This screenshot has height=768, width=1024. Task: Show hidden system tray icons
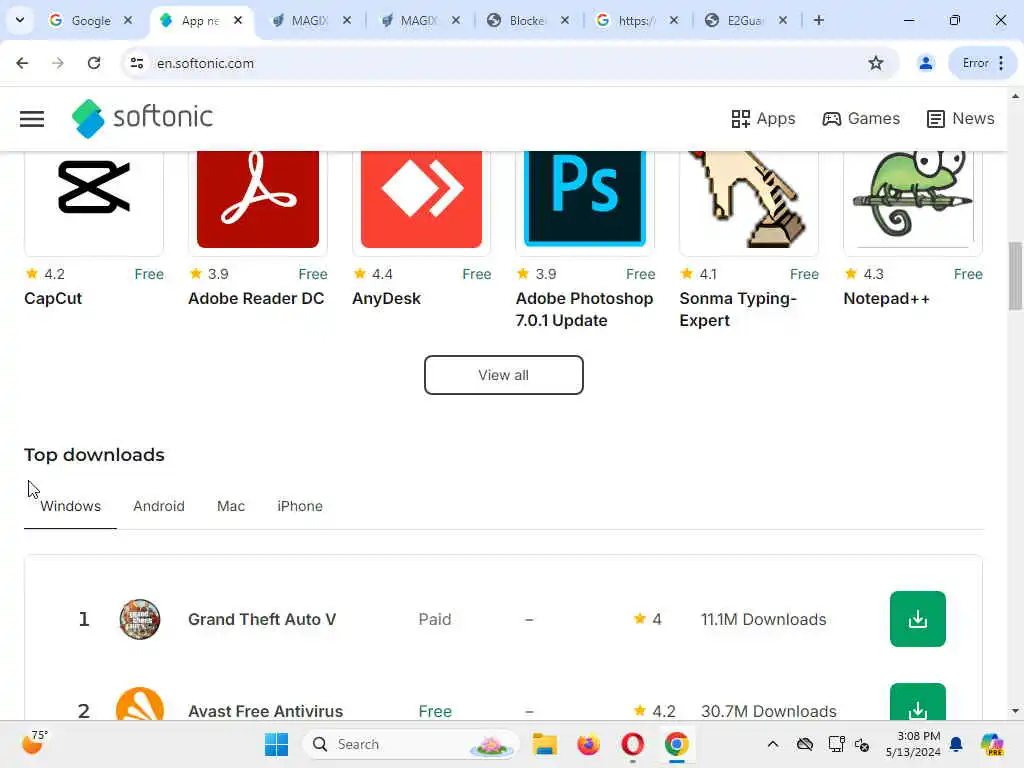click(773, 744)
